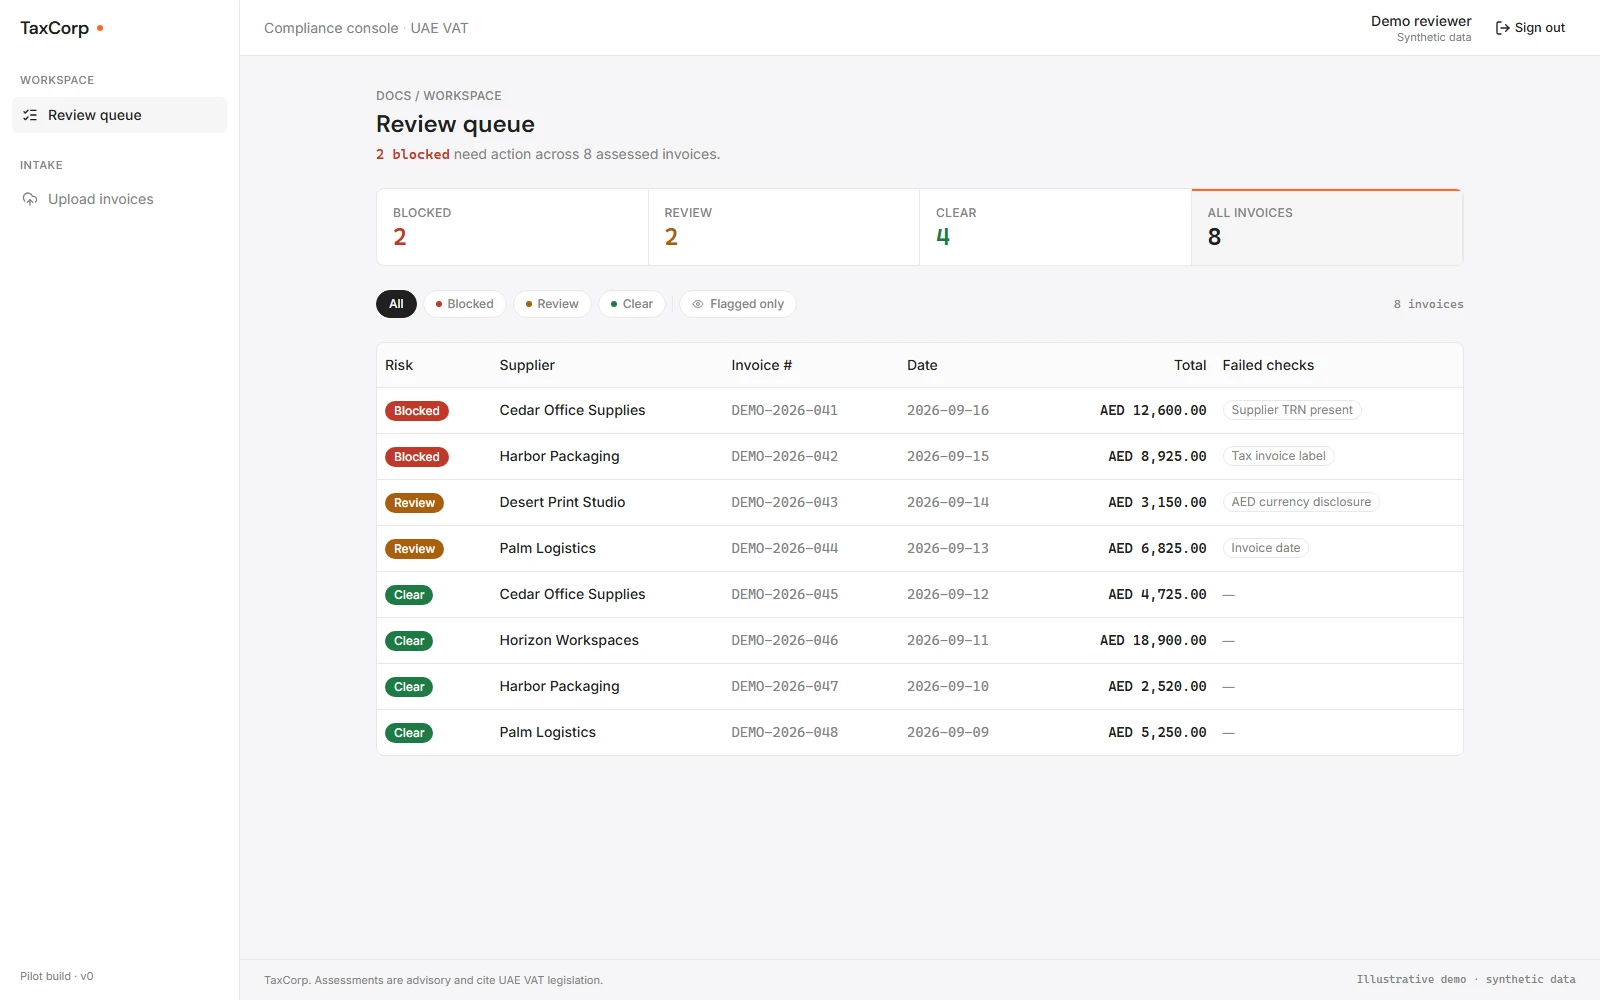
Task: Click Review badge on Palm Logistics DEMO-2026-044
Action: click(414, 549)
